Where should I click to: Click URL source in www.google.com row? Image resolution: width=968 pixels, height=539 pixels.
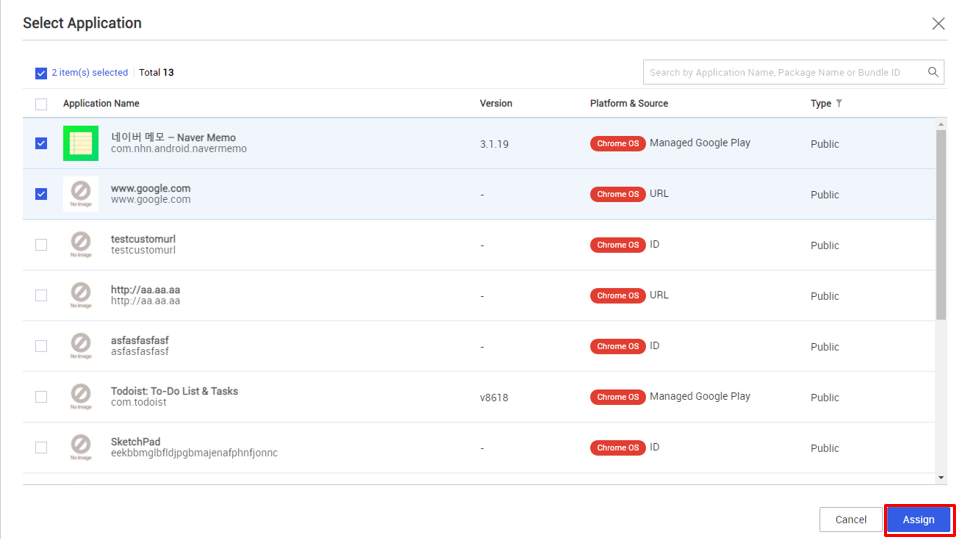pos(659,193)
